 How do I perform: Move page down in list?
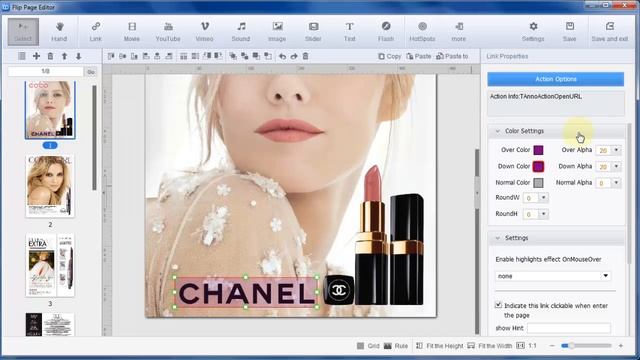78,56
